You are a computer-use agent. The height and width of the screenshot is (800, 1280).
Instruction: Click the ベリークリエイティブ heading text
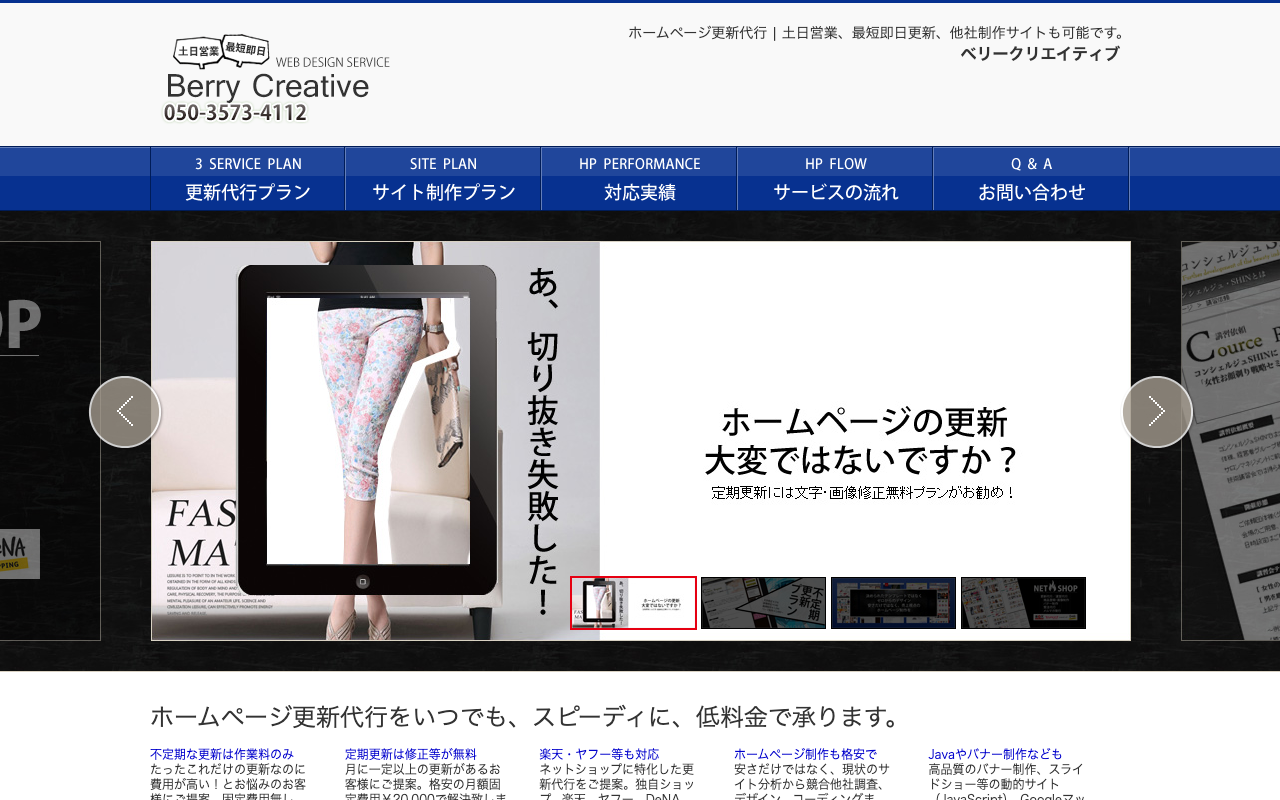point(1040,54)
